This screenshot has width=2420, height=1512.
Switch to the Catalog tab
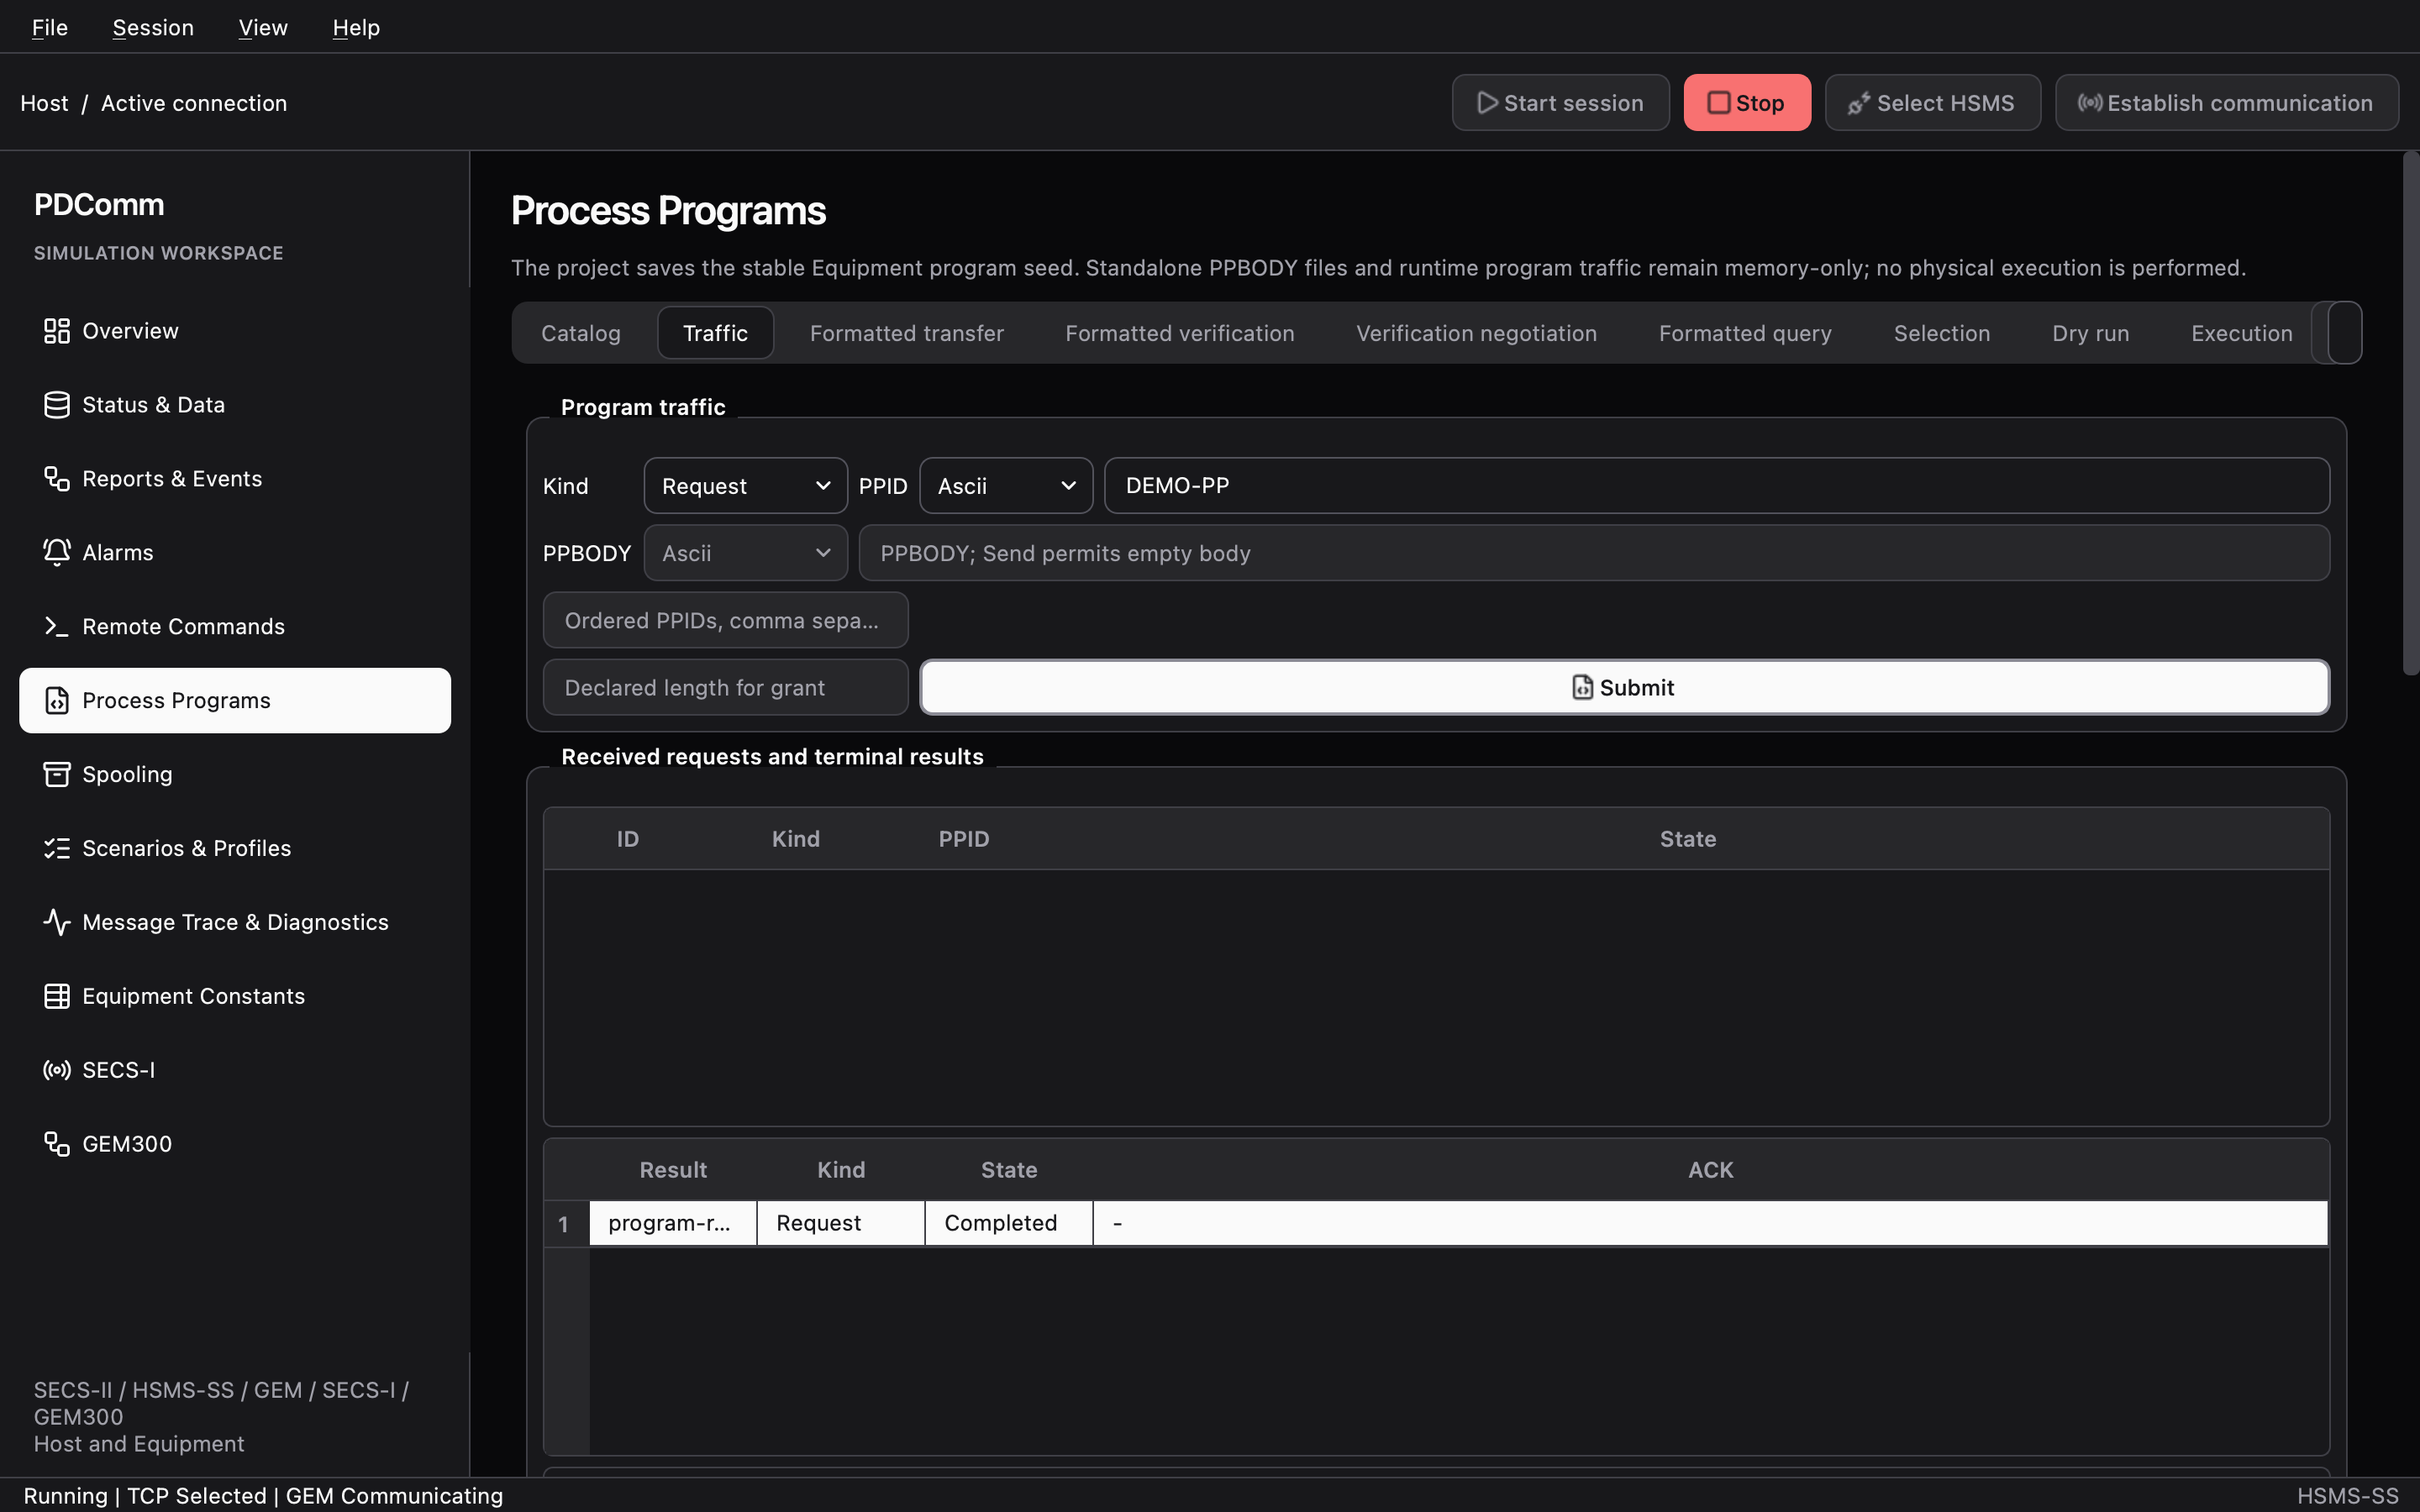point(581,333)
